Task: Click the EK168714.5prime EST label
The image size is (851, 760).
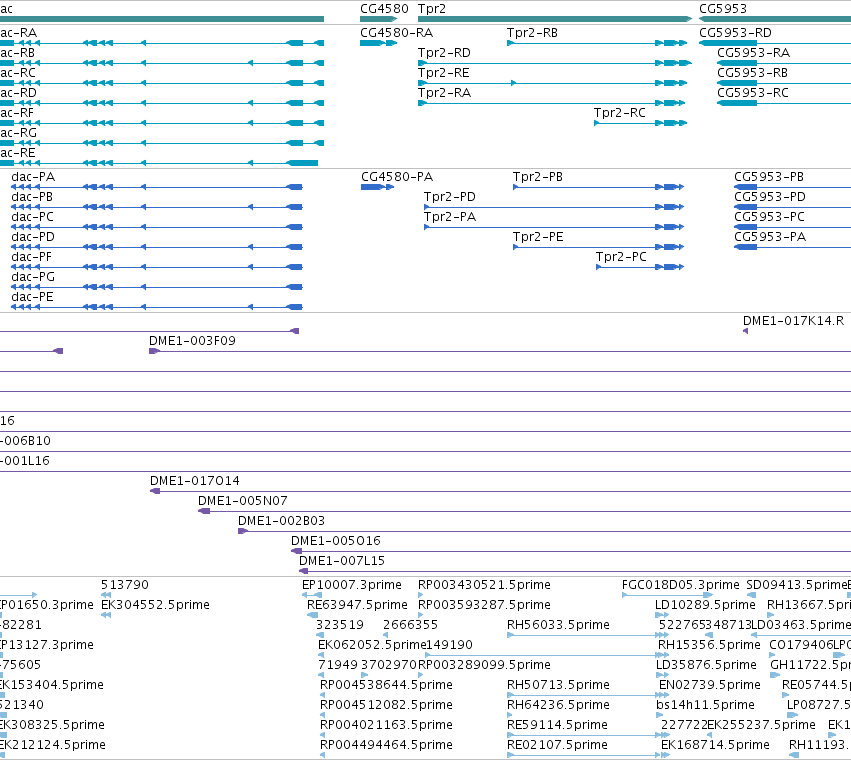Action: tap(715, 746)
